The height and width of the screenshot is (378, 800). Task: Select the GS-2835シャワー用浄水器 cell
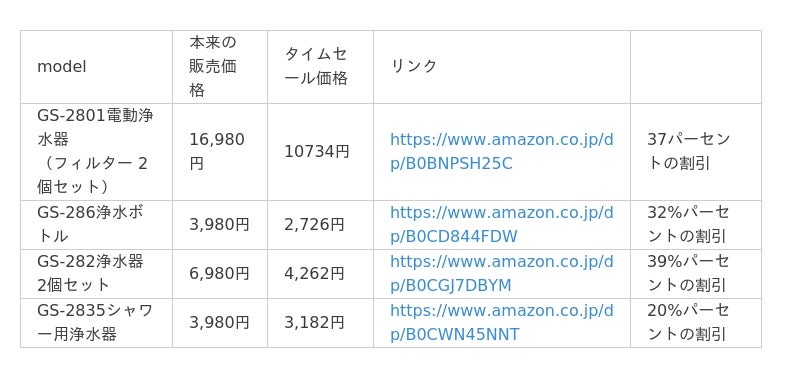pos(96,323)
